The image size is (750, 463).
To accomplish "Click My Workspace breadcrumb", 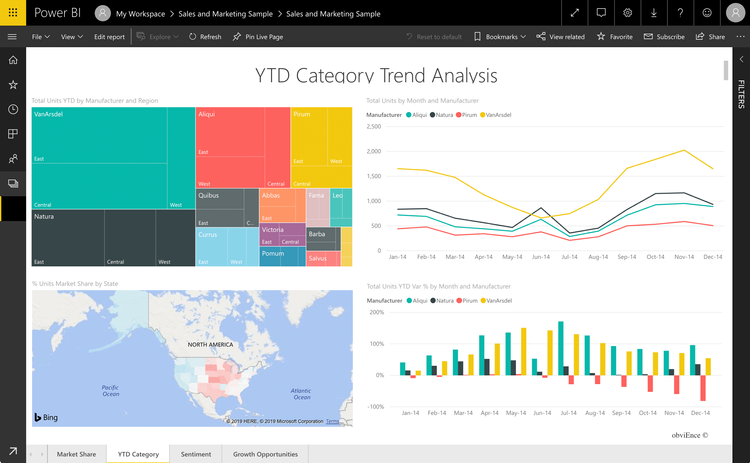I will pos(140,14).
